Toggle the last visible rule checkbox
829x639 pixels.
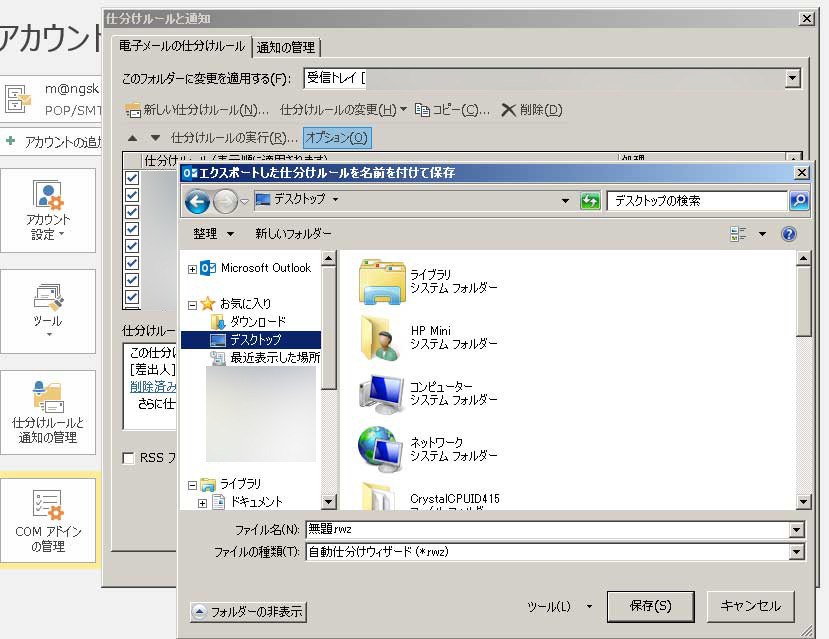(131, 297)
